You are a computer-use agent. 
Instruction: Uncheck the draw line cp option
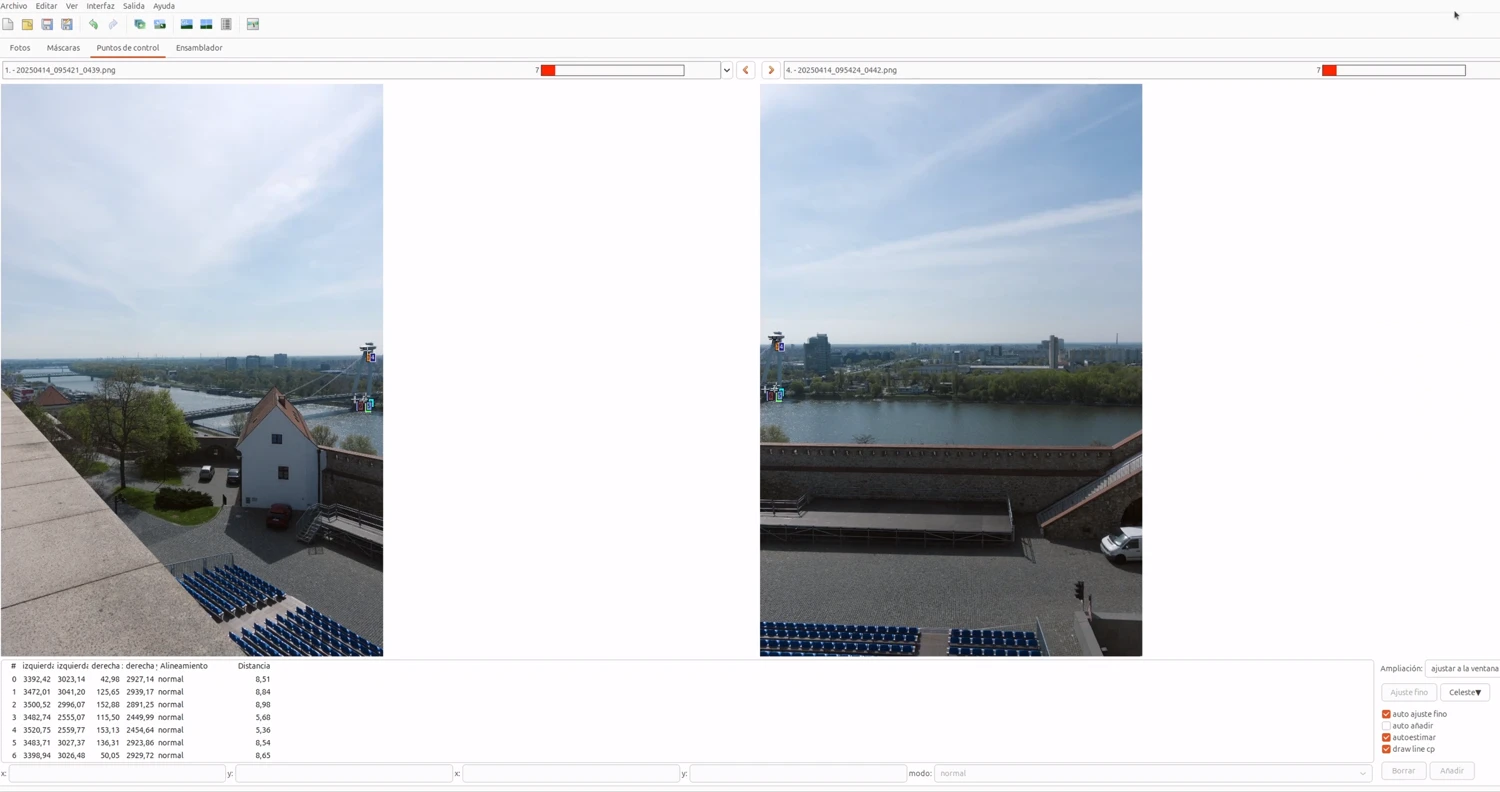(x=1386, y=749)
